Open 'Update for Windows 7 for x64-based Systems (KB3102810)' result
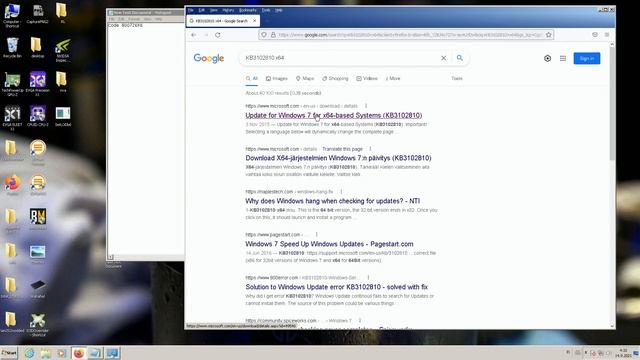Image resolution: width=640 pixels, height=360 pixels. (333, 116)
